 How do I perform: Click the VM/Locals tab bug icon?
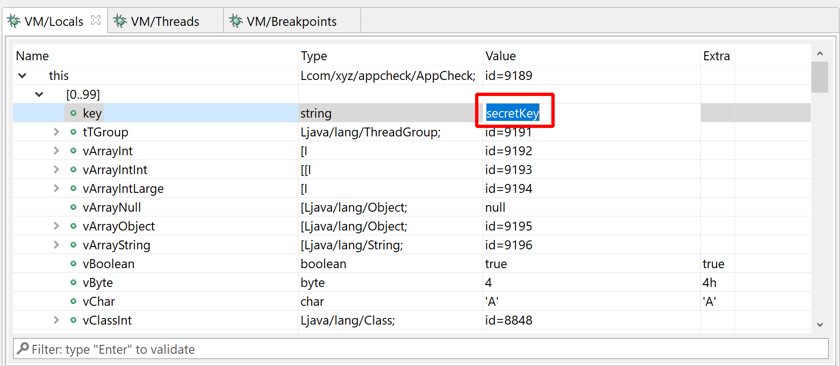(x=14, y=21)
